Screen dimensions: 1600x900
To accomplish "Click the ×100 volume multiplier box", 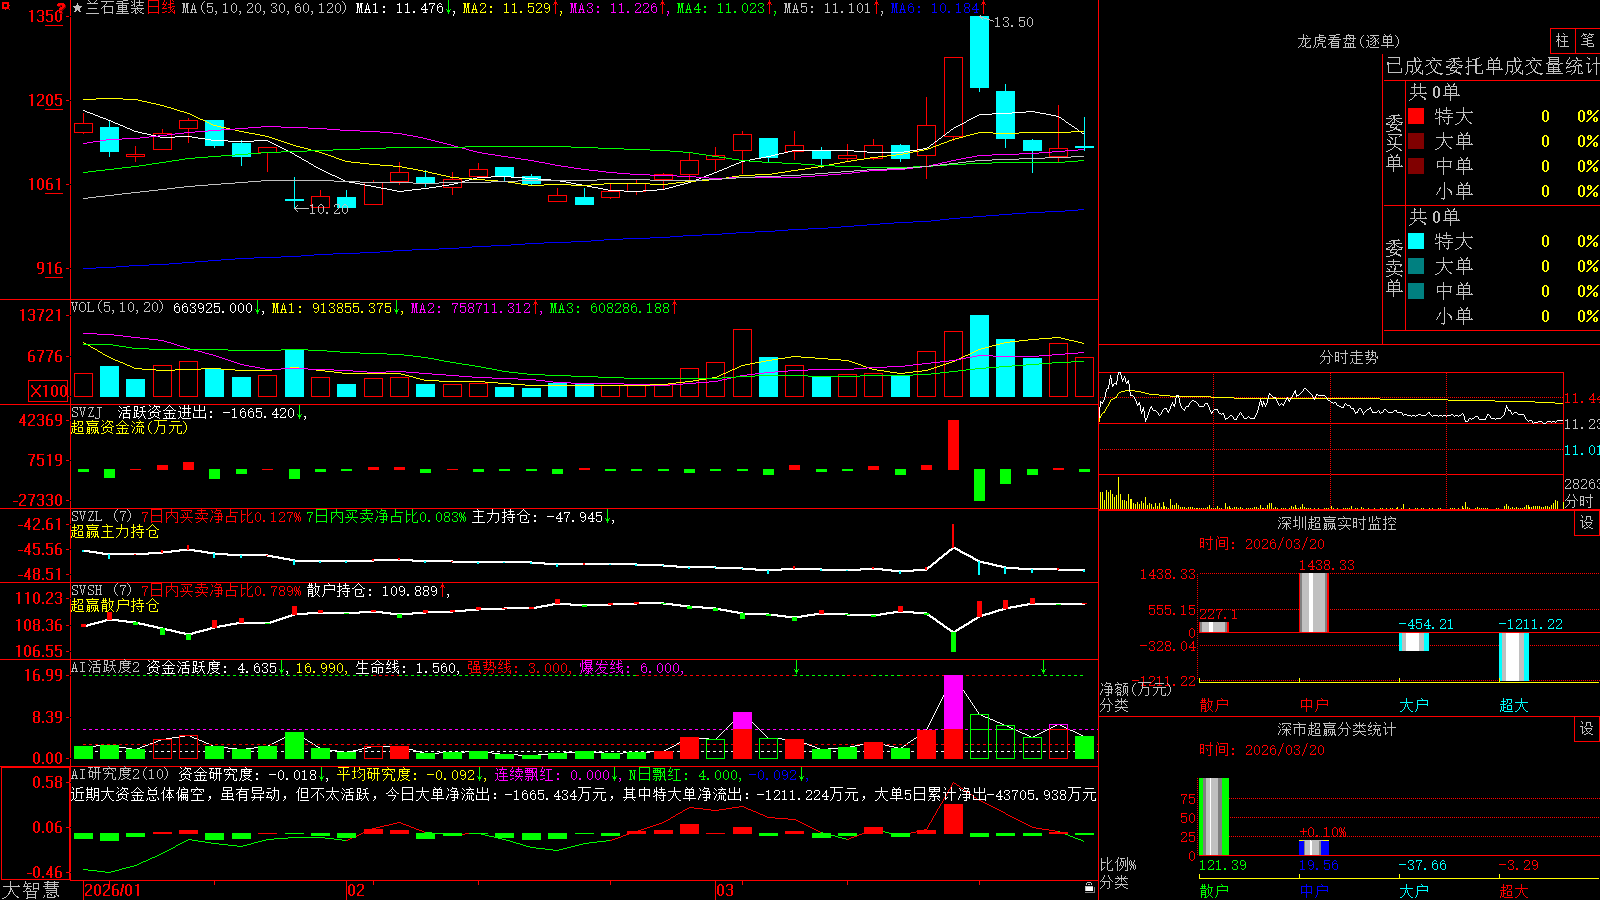I will [48, 391].
